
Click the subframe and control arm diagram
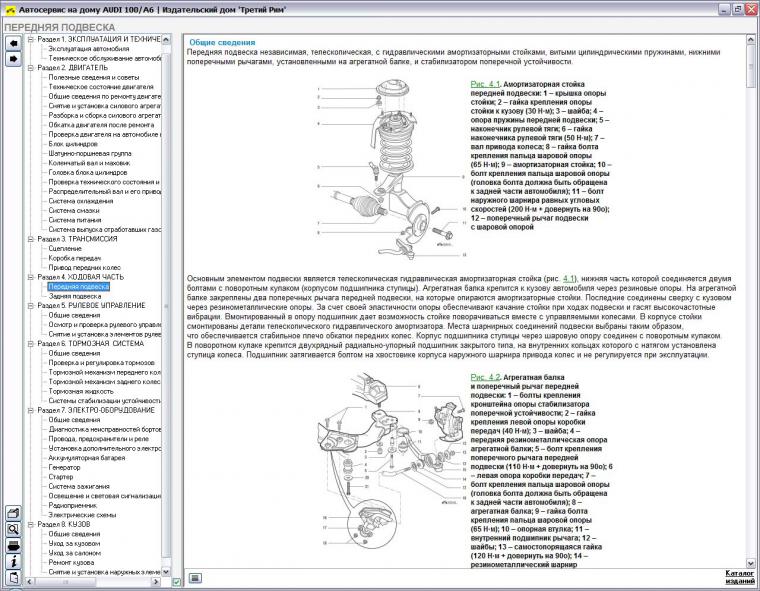pyautogui.click(x=391, y=461)
